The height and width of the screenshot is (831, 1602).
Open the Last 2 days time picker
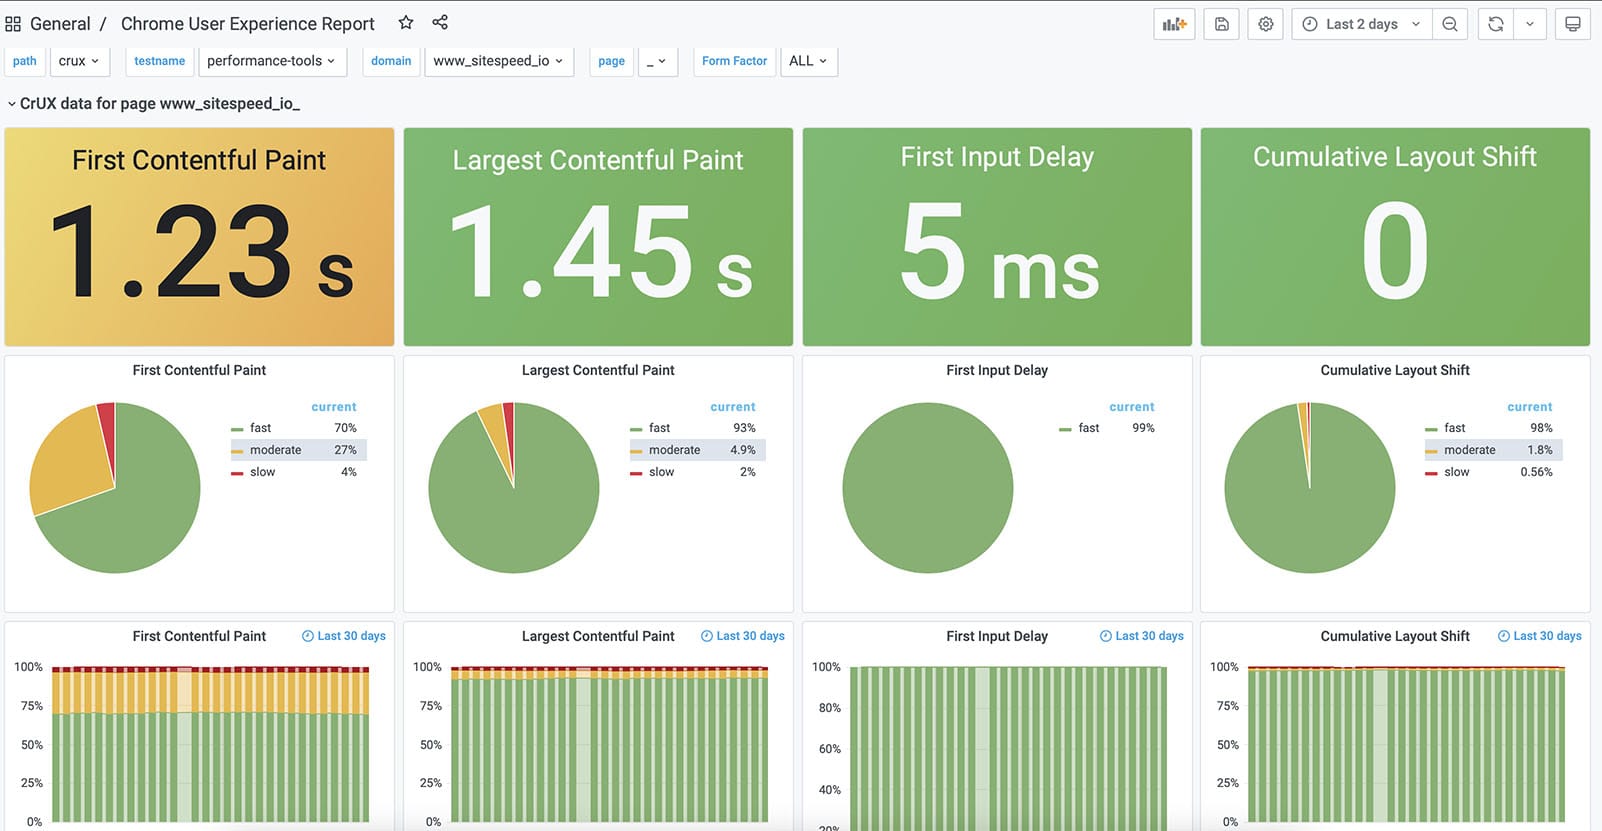1362,24
